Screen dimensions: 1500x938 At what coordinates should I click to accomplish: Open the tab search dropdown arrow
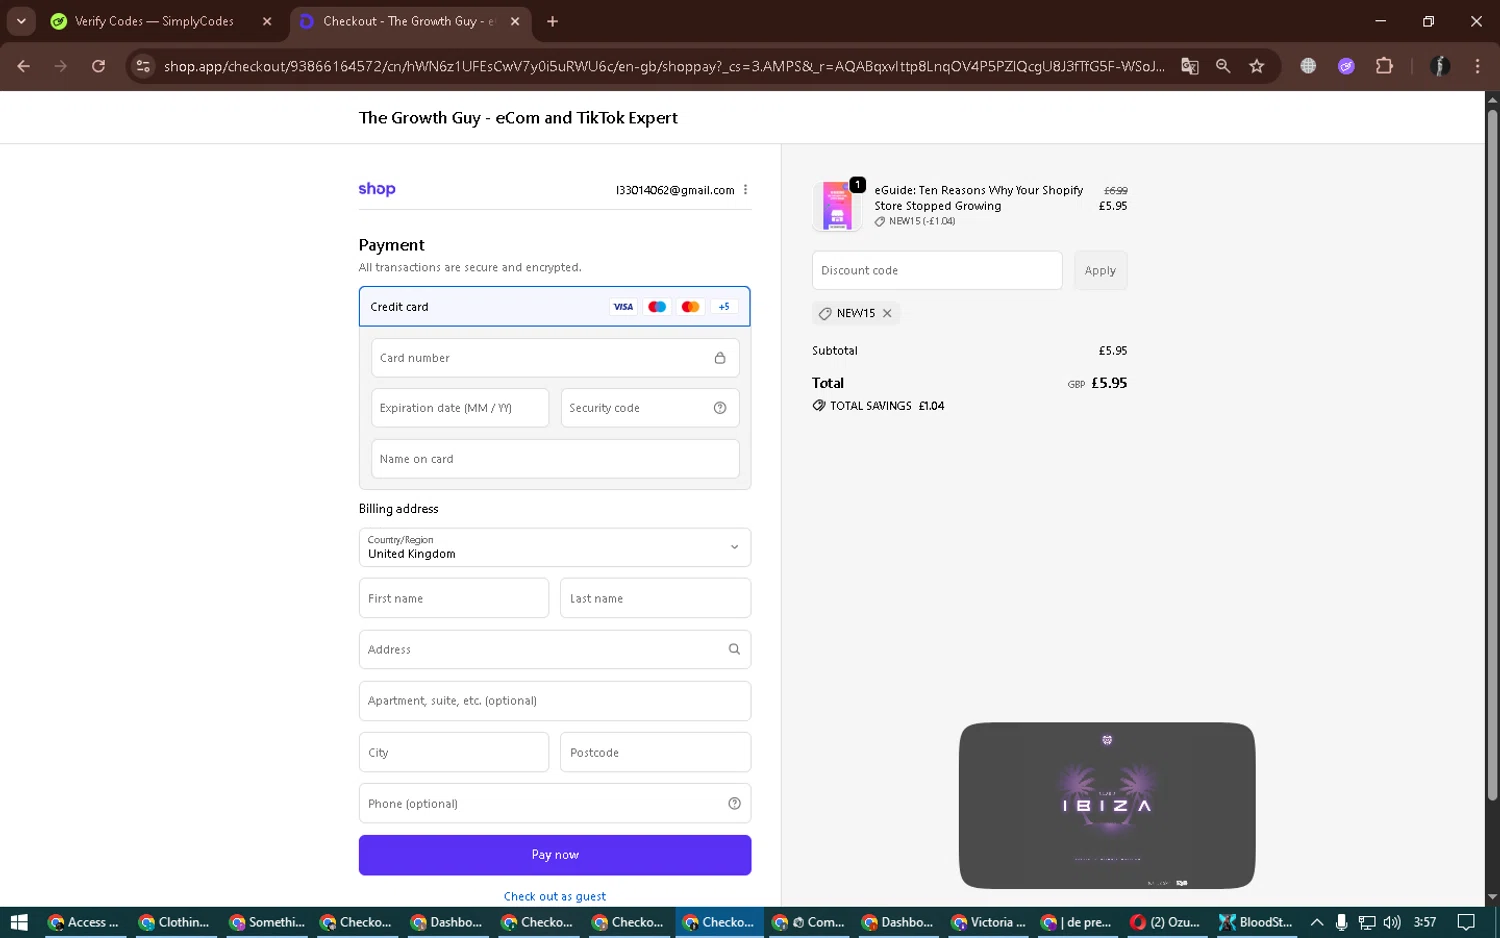[21, 21]
